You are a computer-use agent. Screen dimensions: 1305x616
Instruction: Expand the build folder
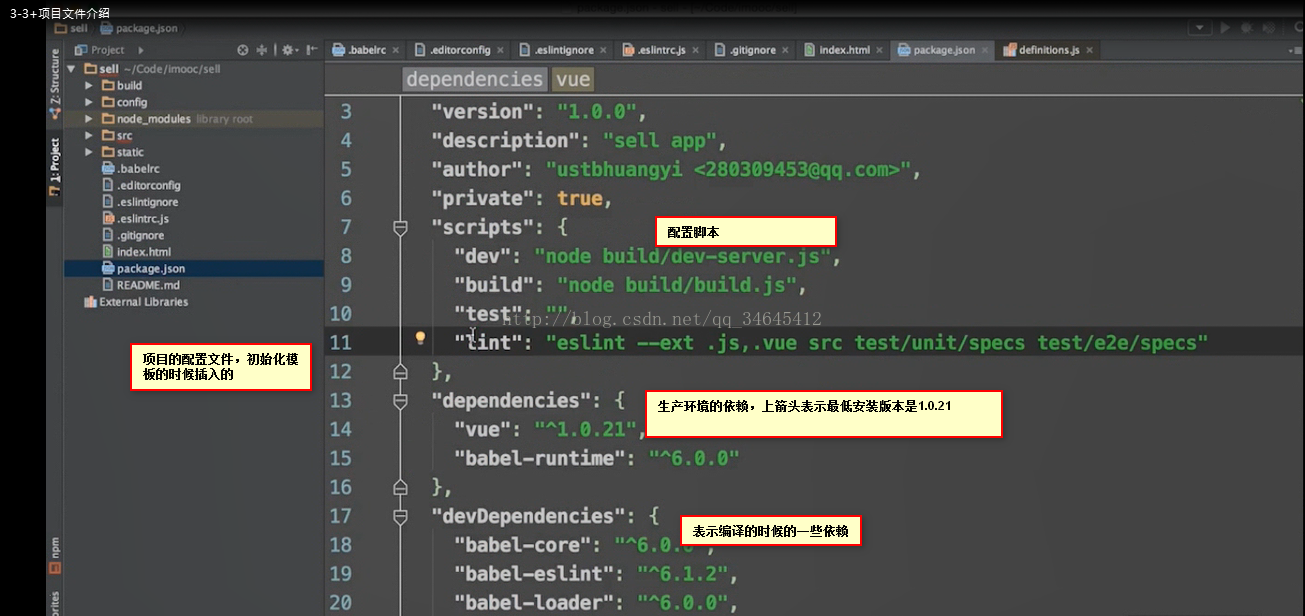pyautogui.click(x=89, y=86)
